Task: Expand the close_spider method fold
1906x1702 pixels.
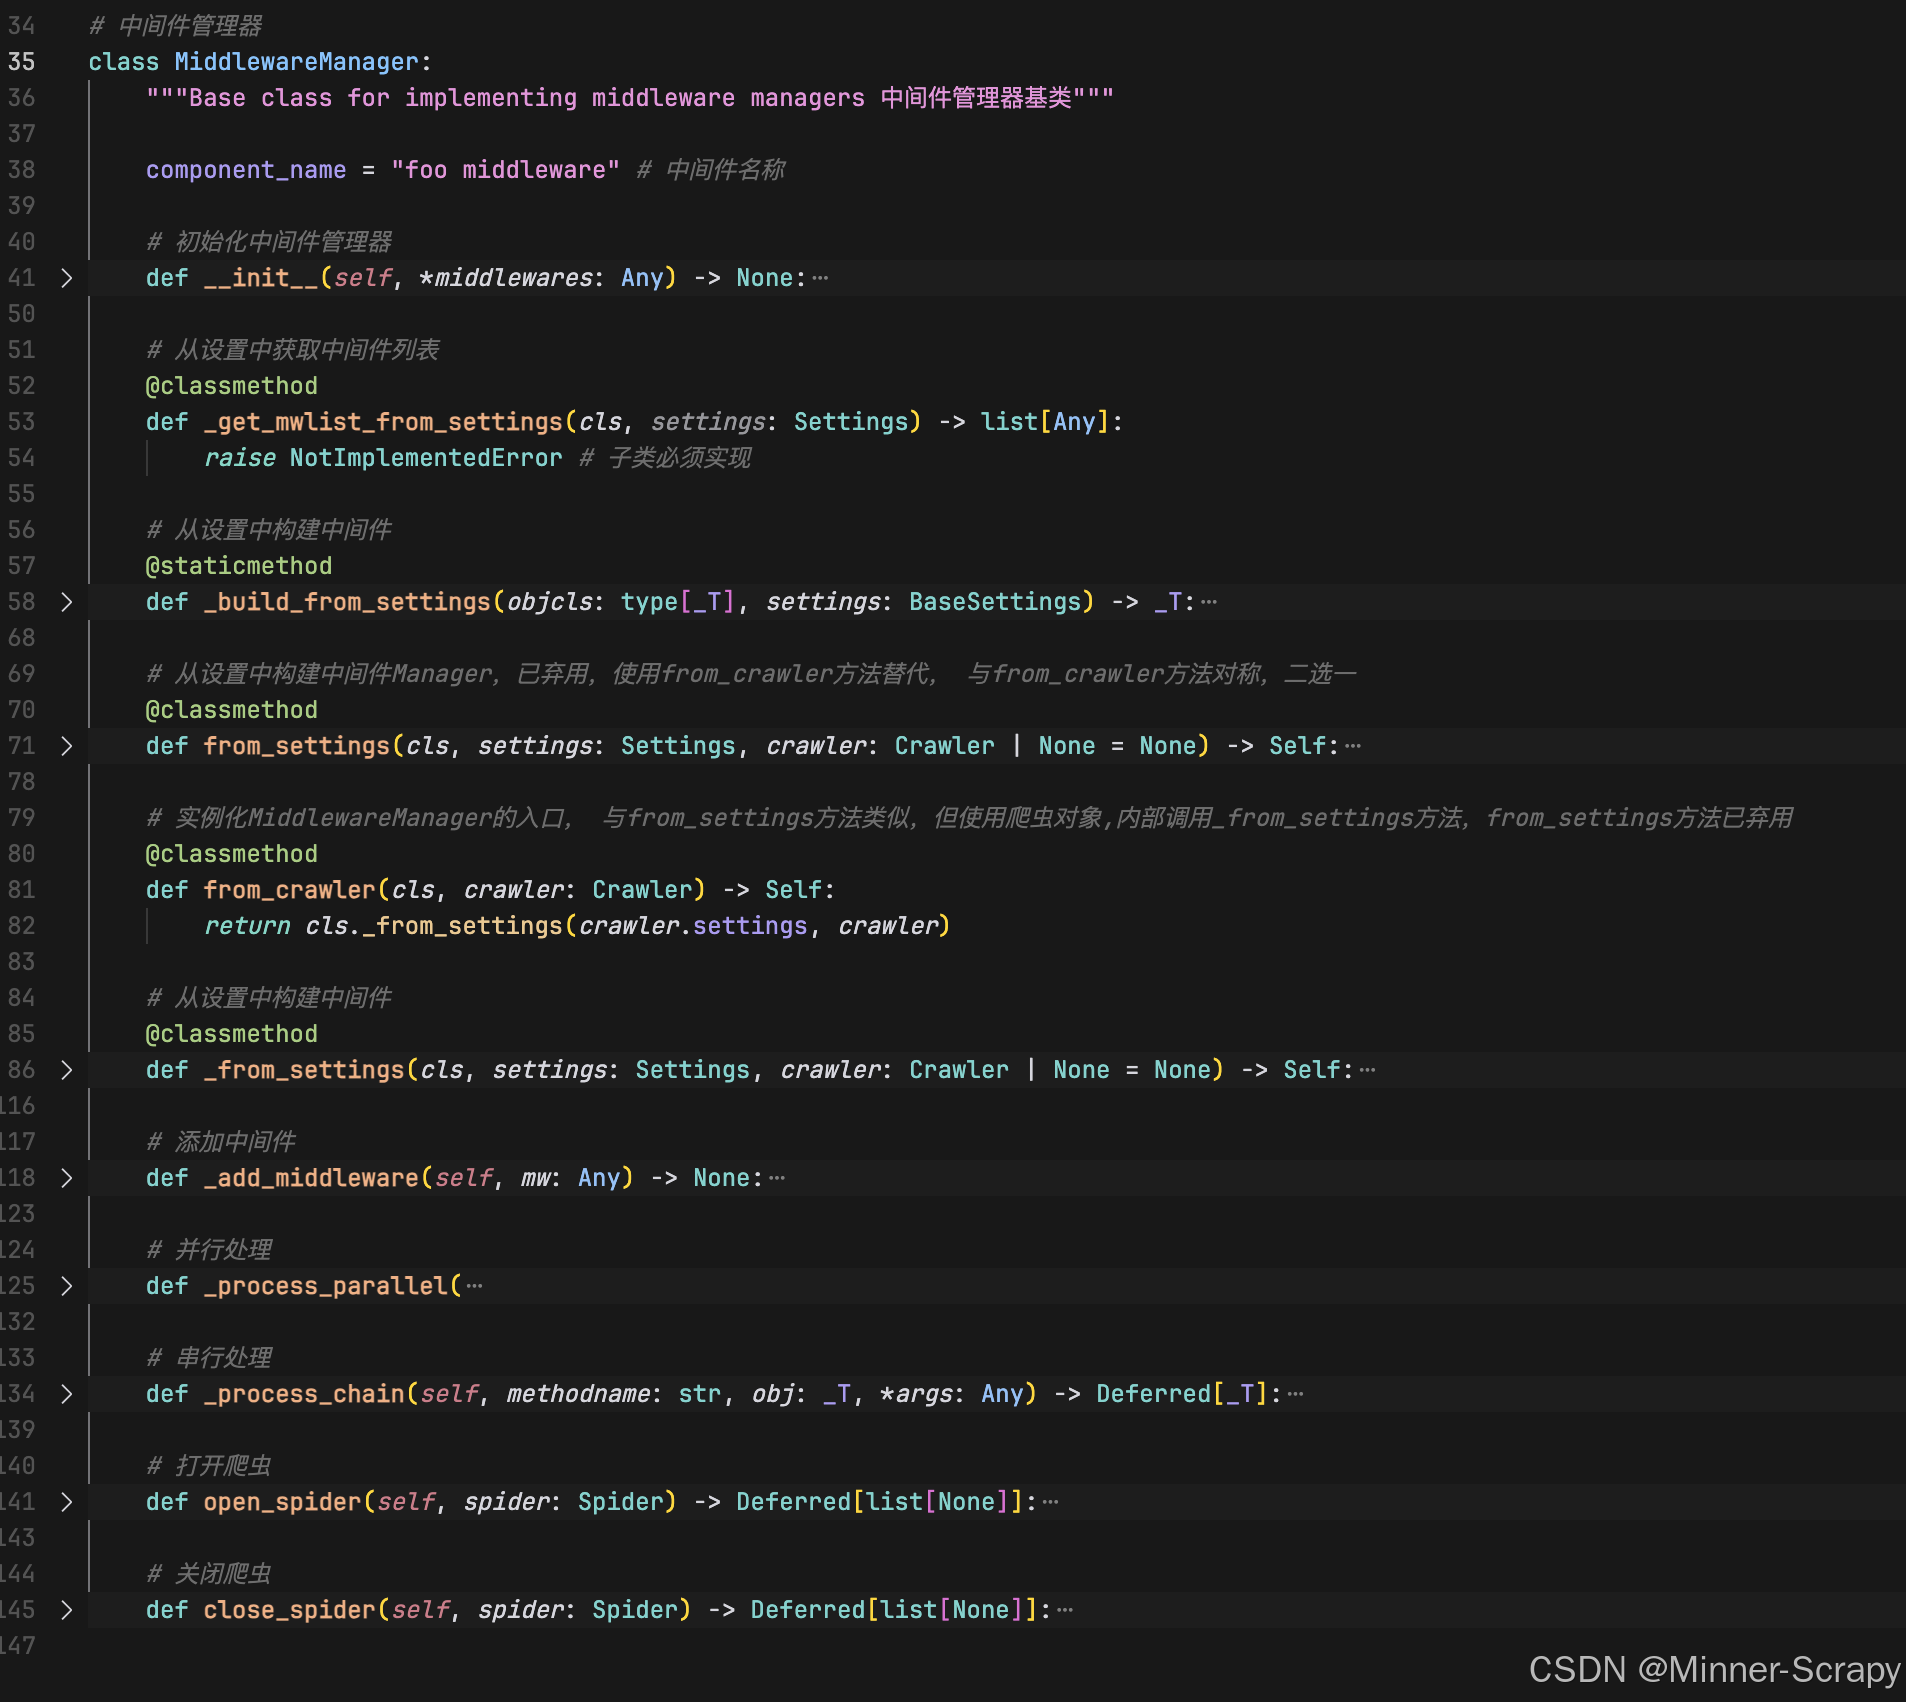Action: [68, 1609]
